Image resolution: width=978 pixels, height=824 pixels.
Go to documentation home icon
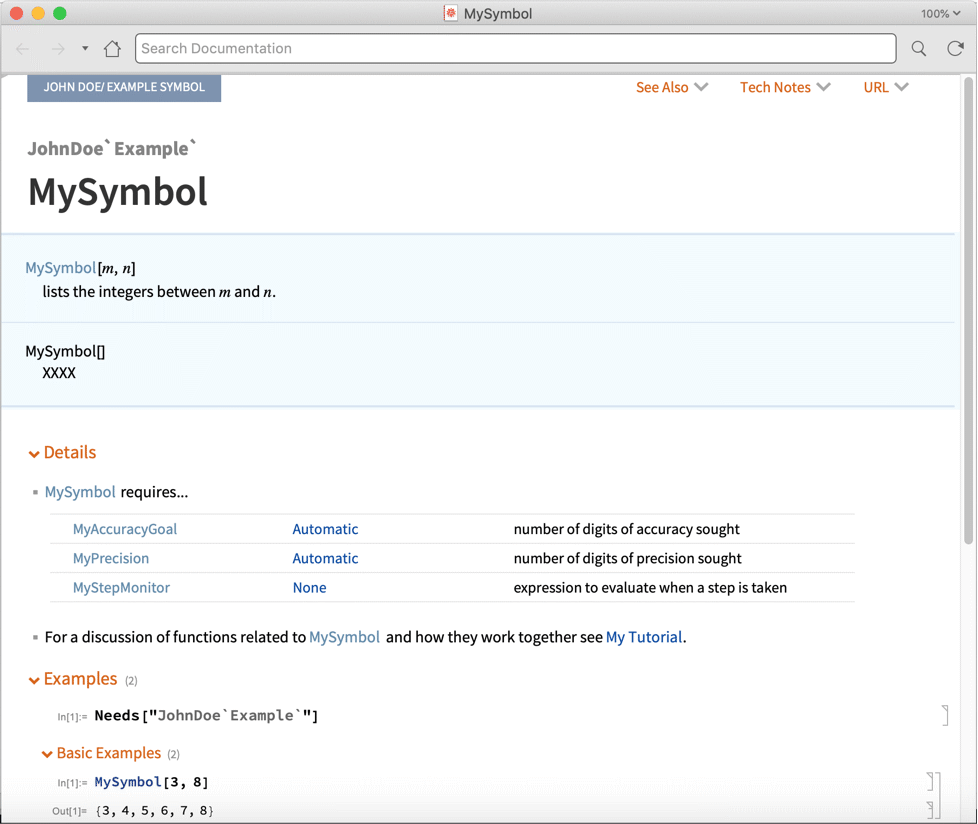(112, 48)
